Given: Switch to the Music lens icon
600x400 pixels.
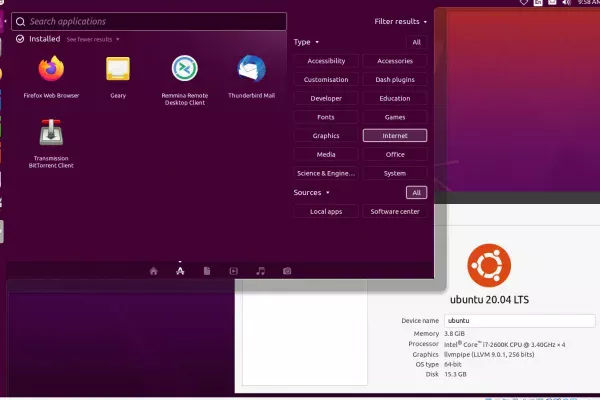Looking at the screenshot, I should pos(260,271).
